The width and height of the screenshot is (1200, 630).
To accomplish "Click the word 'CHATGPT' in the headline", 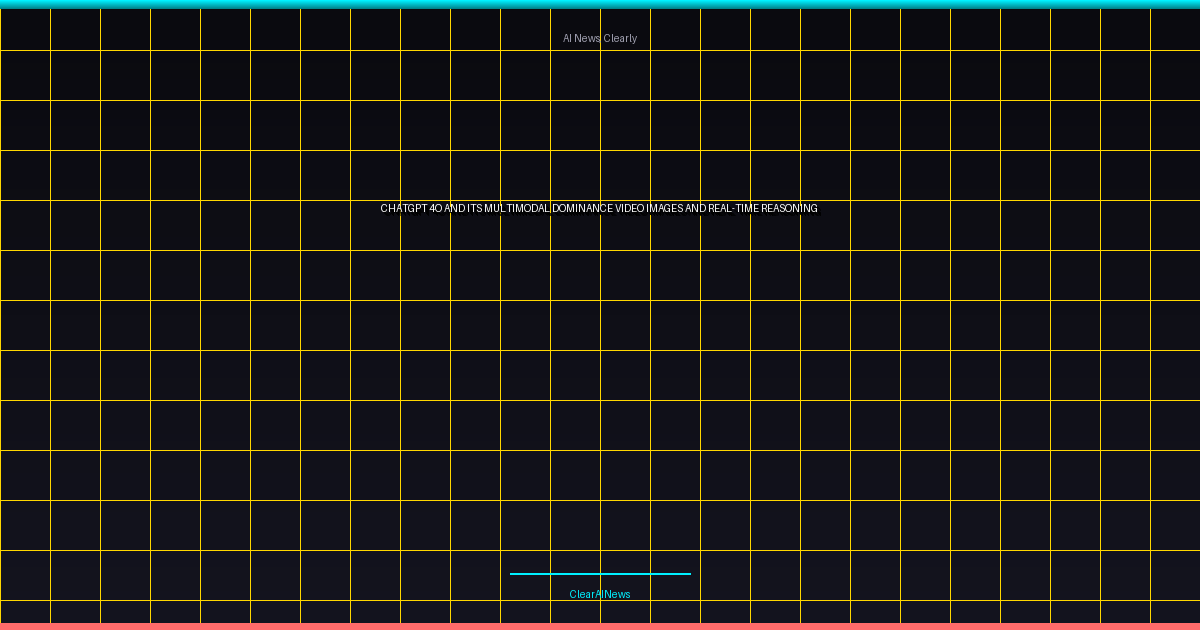I will 403,209.
